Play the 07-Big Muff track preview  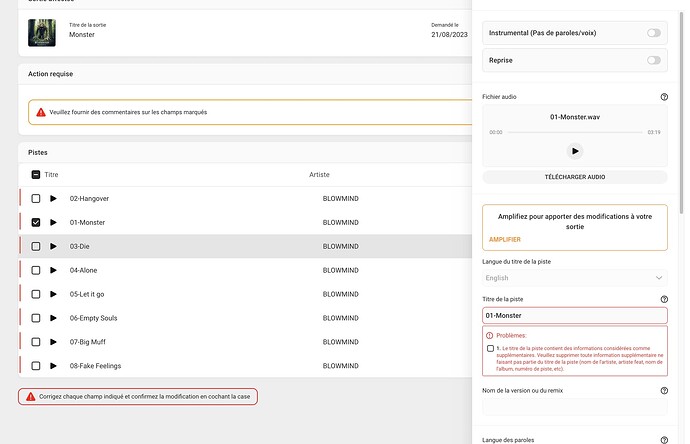[53, 342]
